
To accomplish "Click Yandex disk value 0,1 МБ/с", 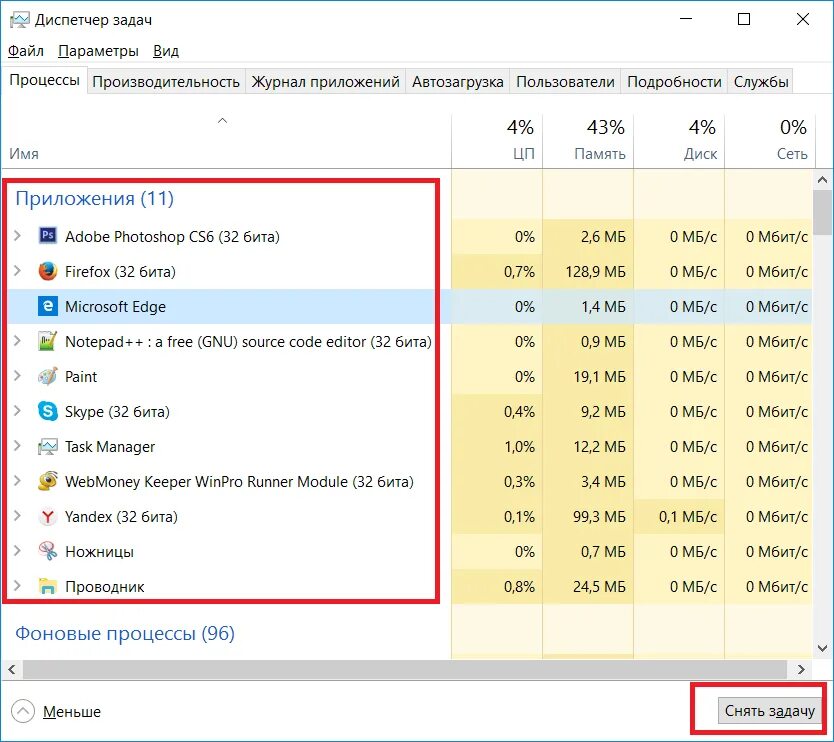I will [x=688, y=516].
